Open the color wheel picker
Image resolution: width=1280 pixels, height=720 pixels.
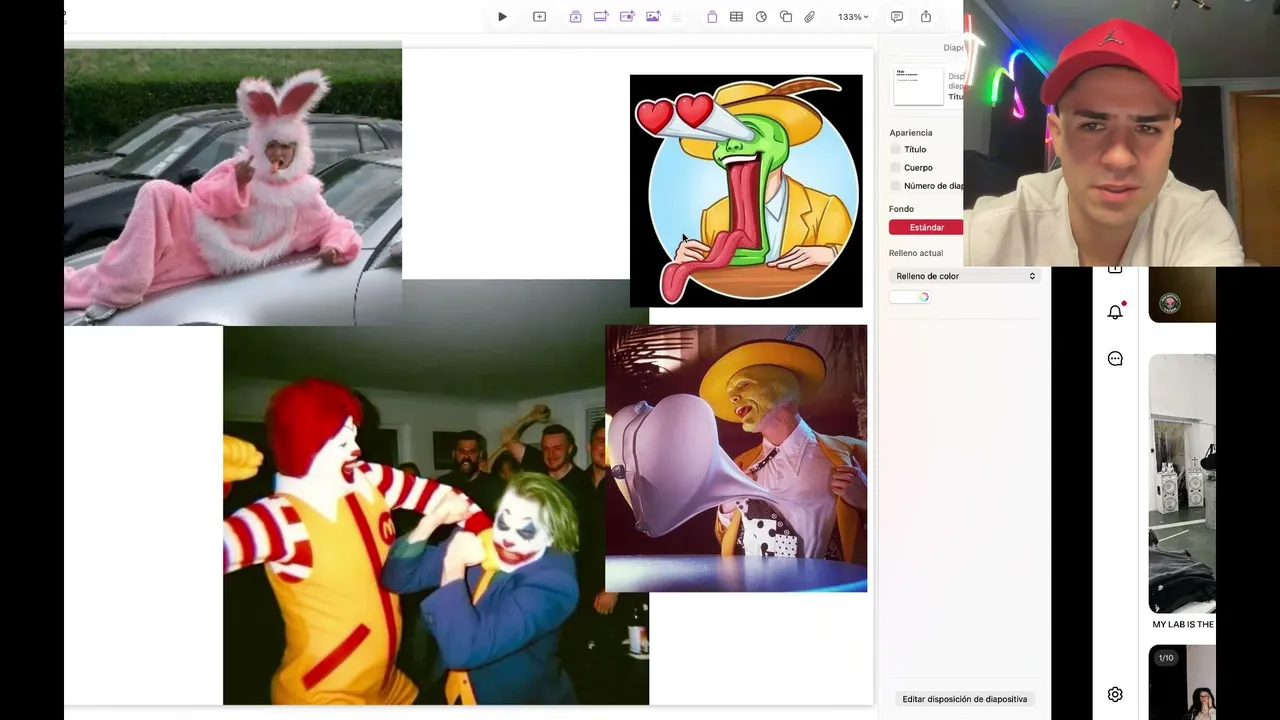point(924,297)
